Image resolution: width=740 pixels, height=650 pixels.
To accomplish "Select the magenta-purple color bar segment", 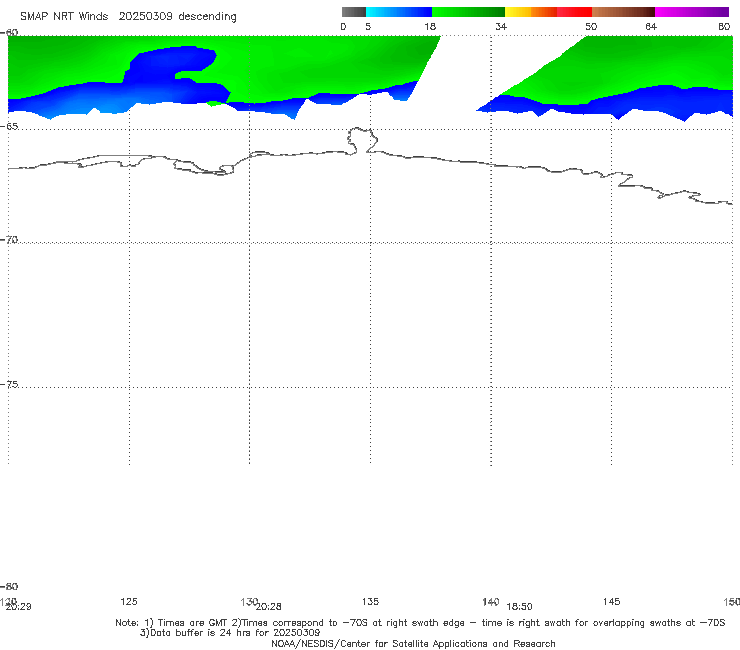I will pos(692,12).
